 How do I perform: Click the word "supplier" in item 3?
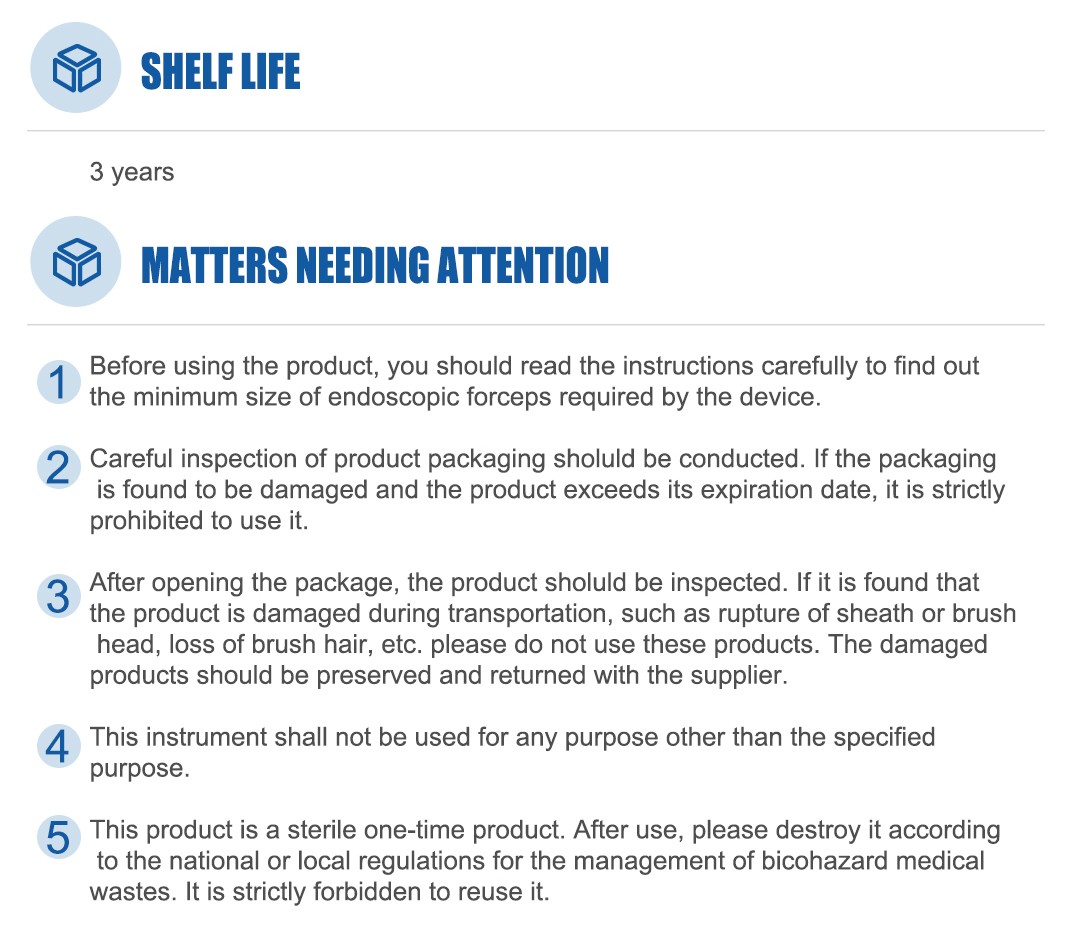pos(735,675)
